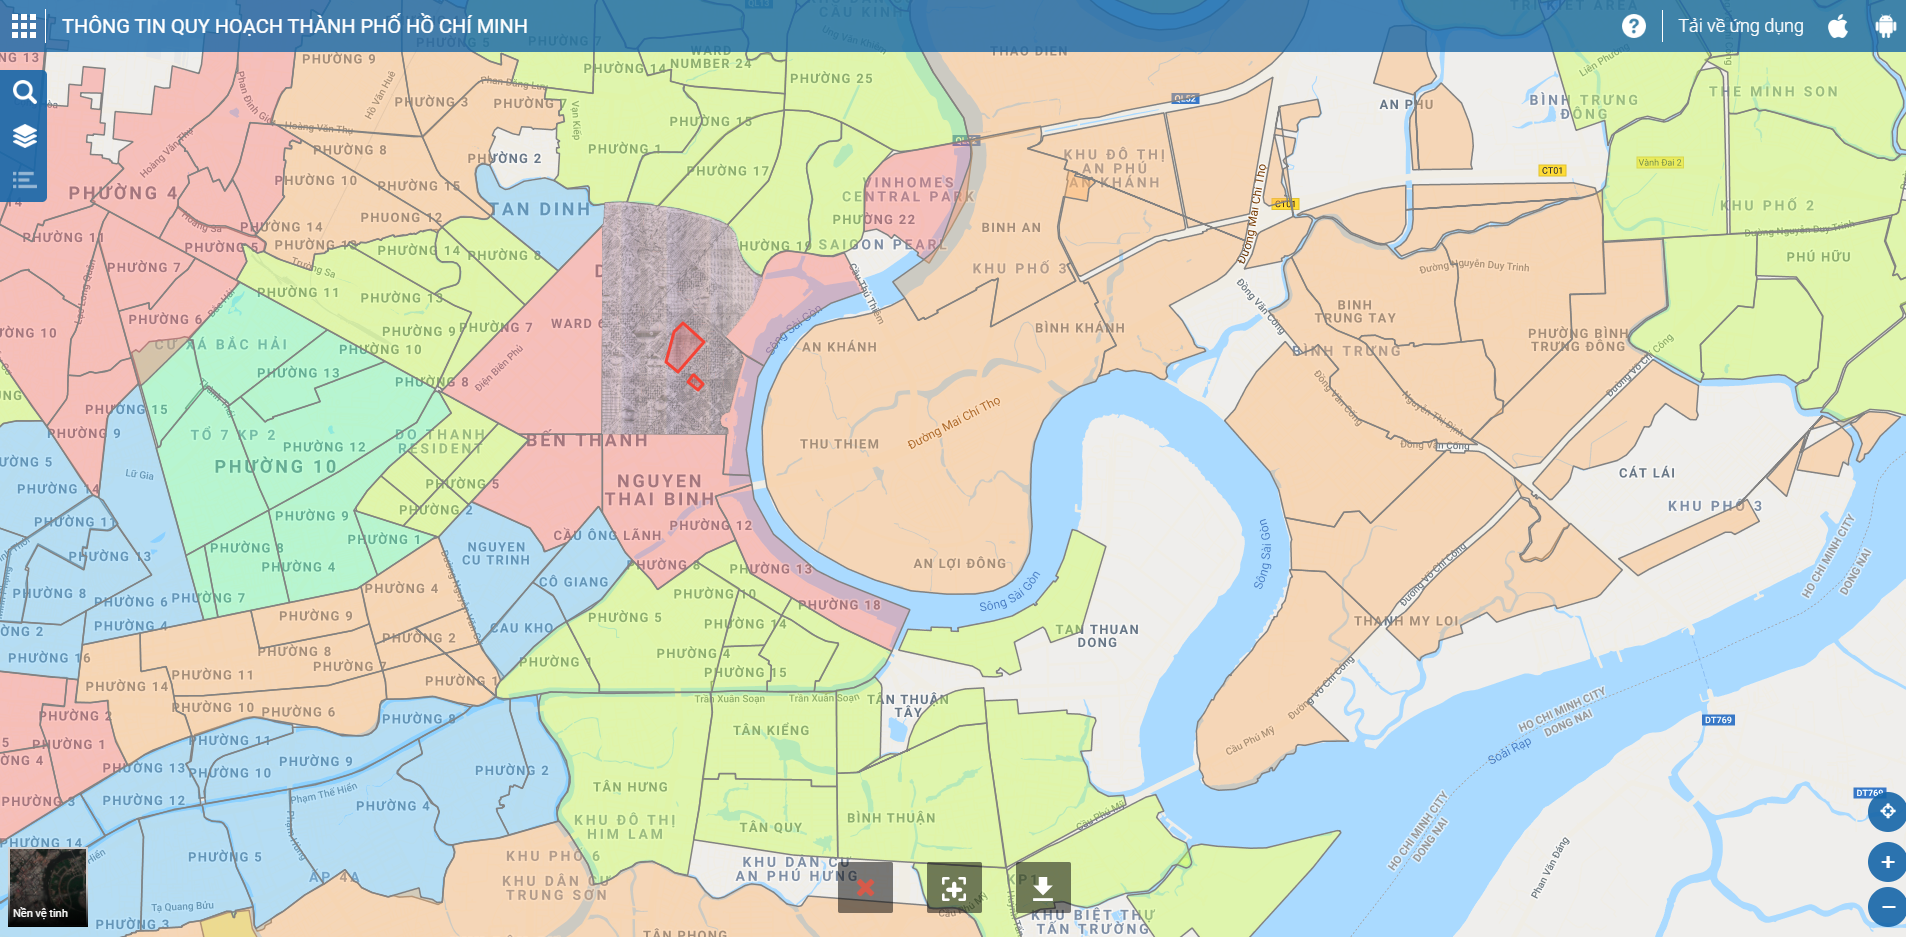Clear selection with the red X button
Screen dimensions: 1906x937
(x=865, y=887)
